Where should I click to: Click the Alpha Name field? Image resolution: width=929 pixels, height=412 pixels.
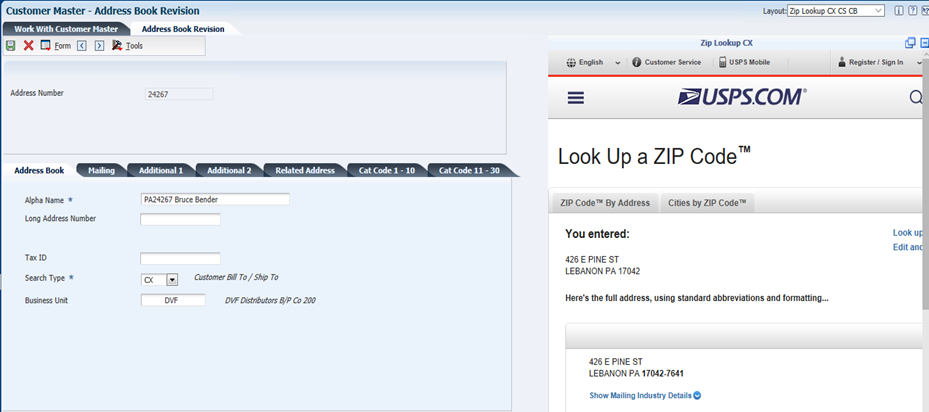click(215, 200)
